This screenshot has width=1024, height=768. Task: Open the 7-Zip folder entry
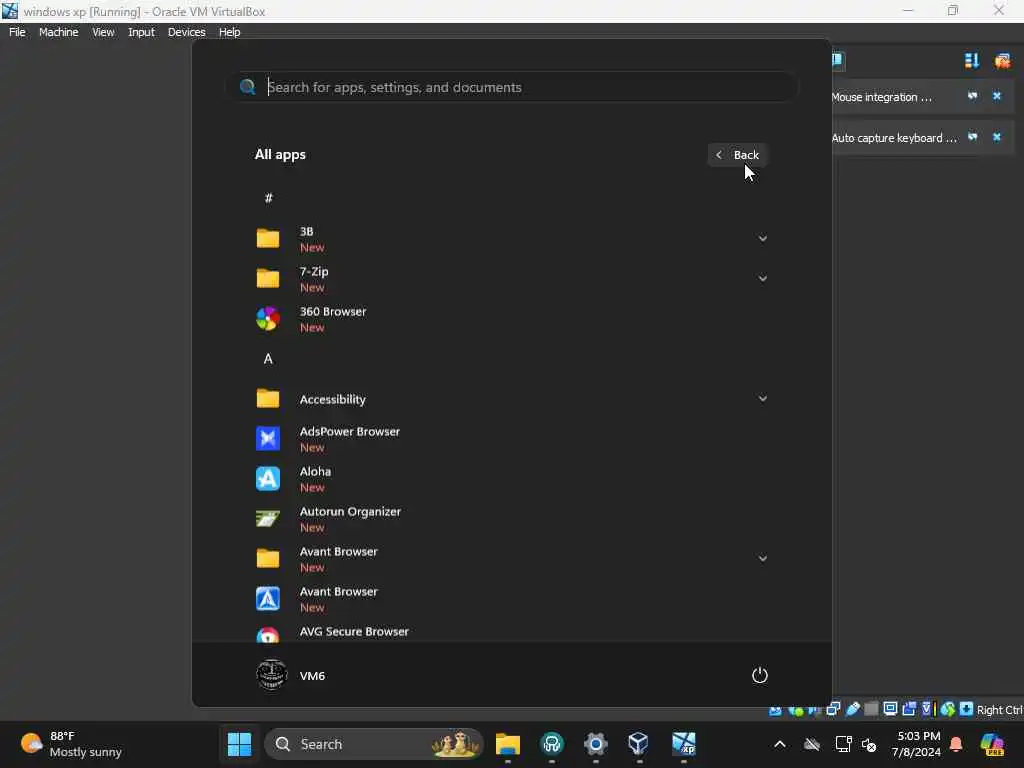[511, 278]
